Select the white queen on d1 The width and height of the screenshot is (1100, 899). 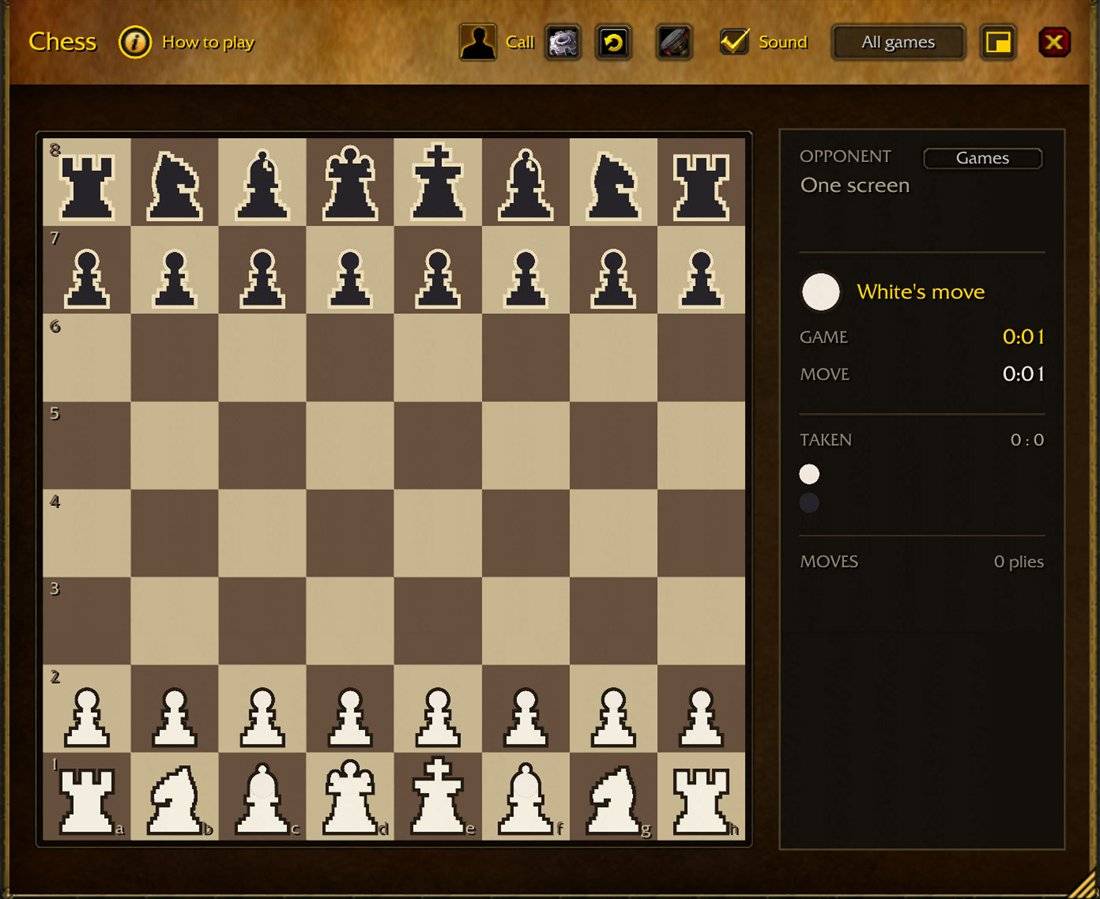(x=350, y=797)
